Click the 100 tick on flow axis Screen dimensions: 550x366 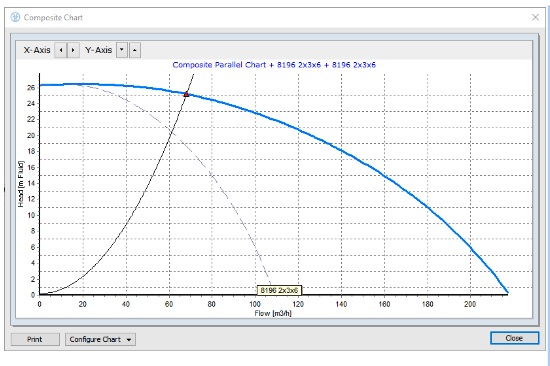tap(255, 304)
